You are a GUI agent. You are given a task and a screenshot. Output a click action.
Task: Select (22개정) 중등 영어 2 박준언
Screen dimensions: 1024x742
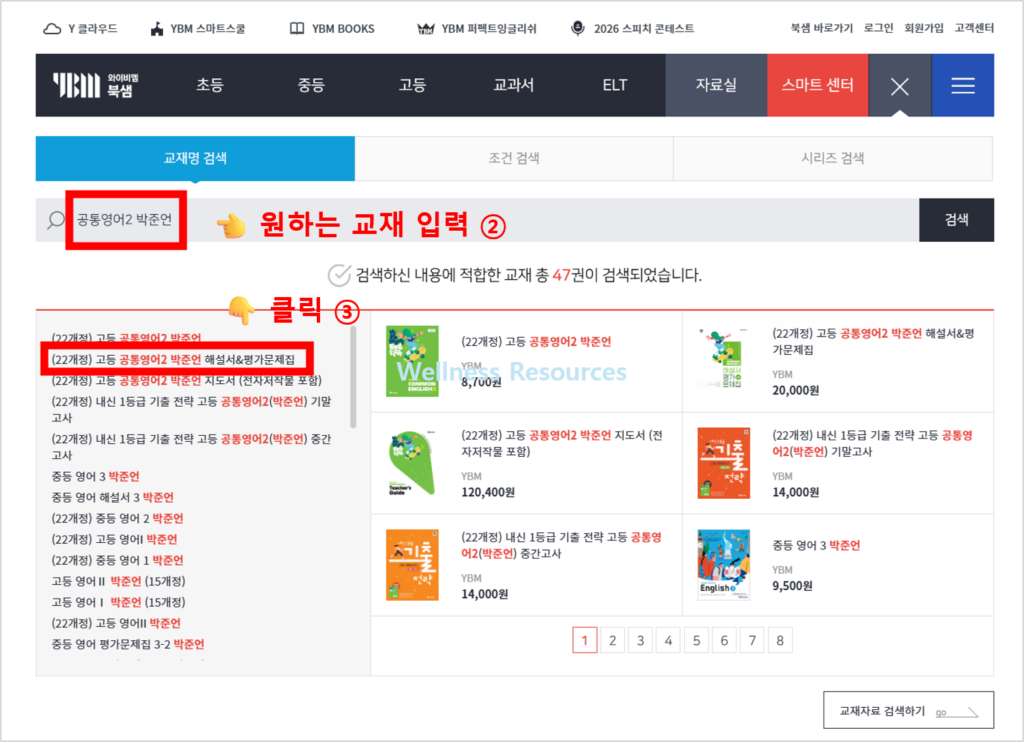pyautogui.click(x=118, y=518)
